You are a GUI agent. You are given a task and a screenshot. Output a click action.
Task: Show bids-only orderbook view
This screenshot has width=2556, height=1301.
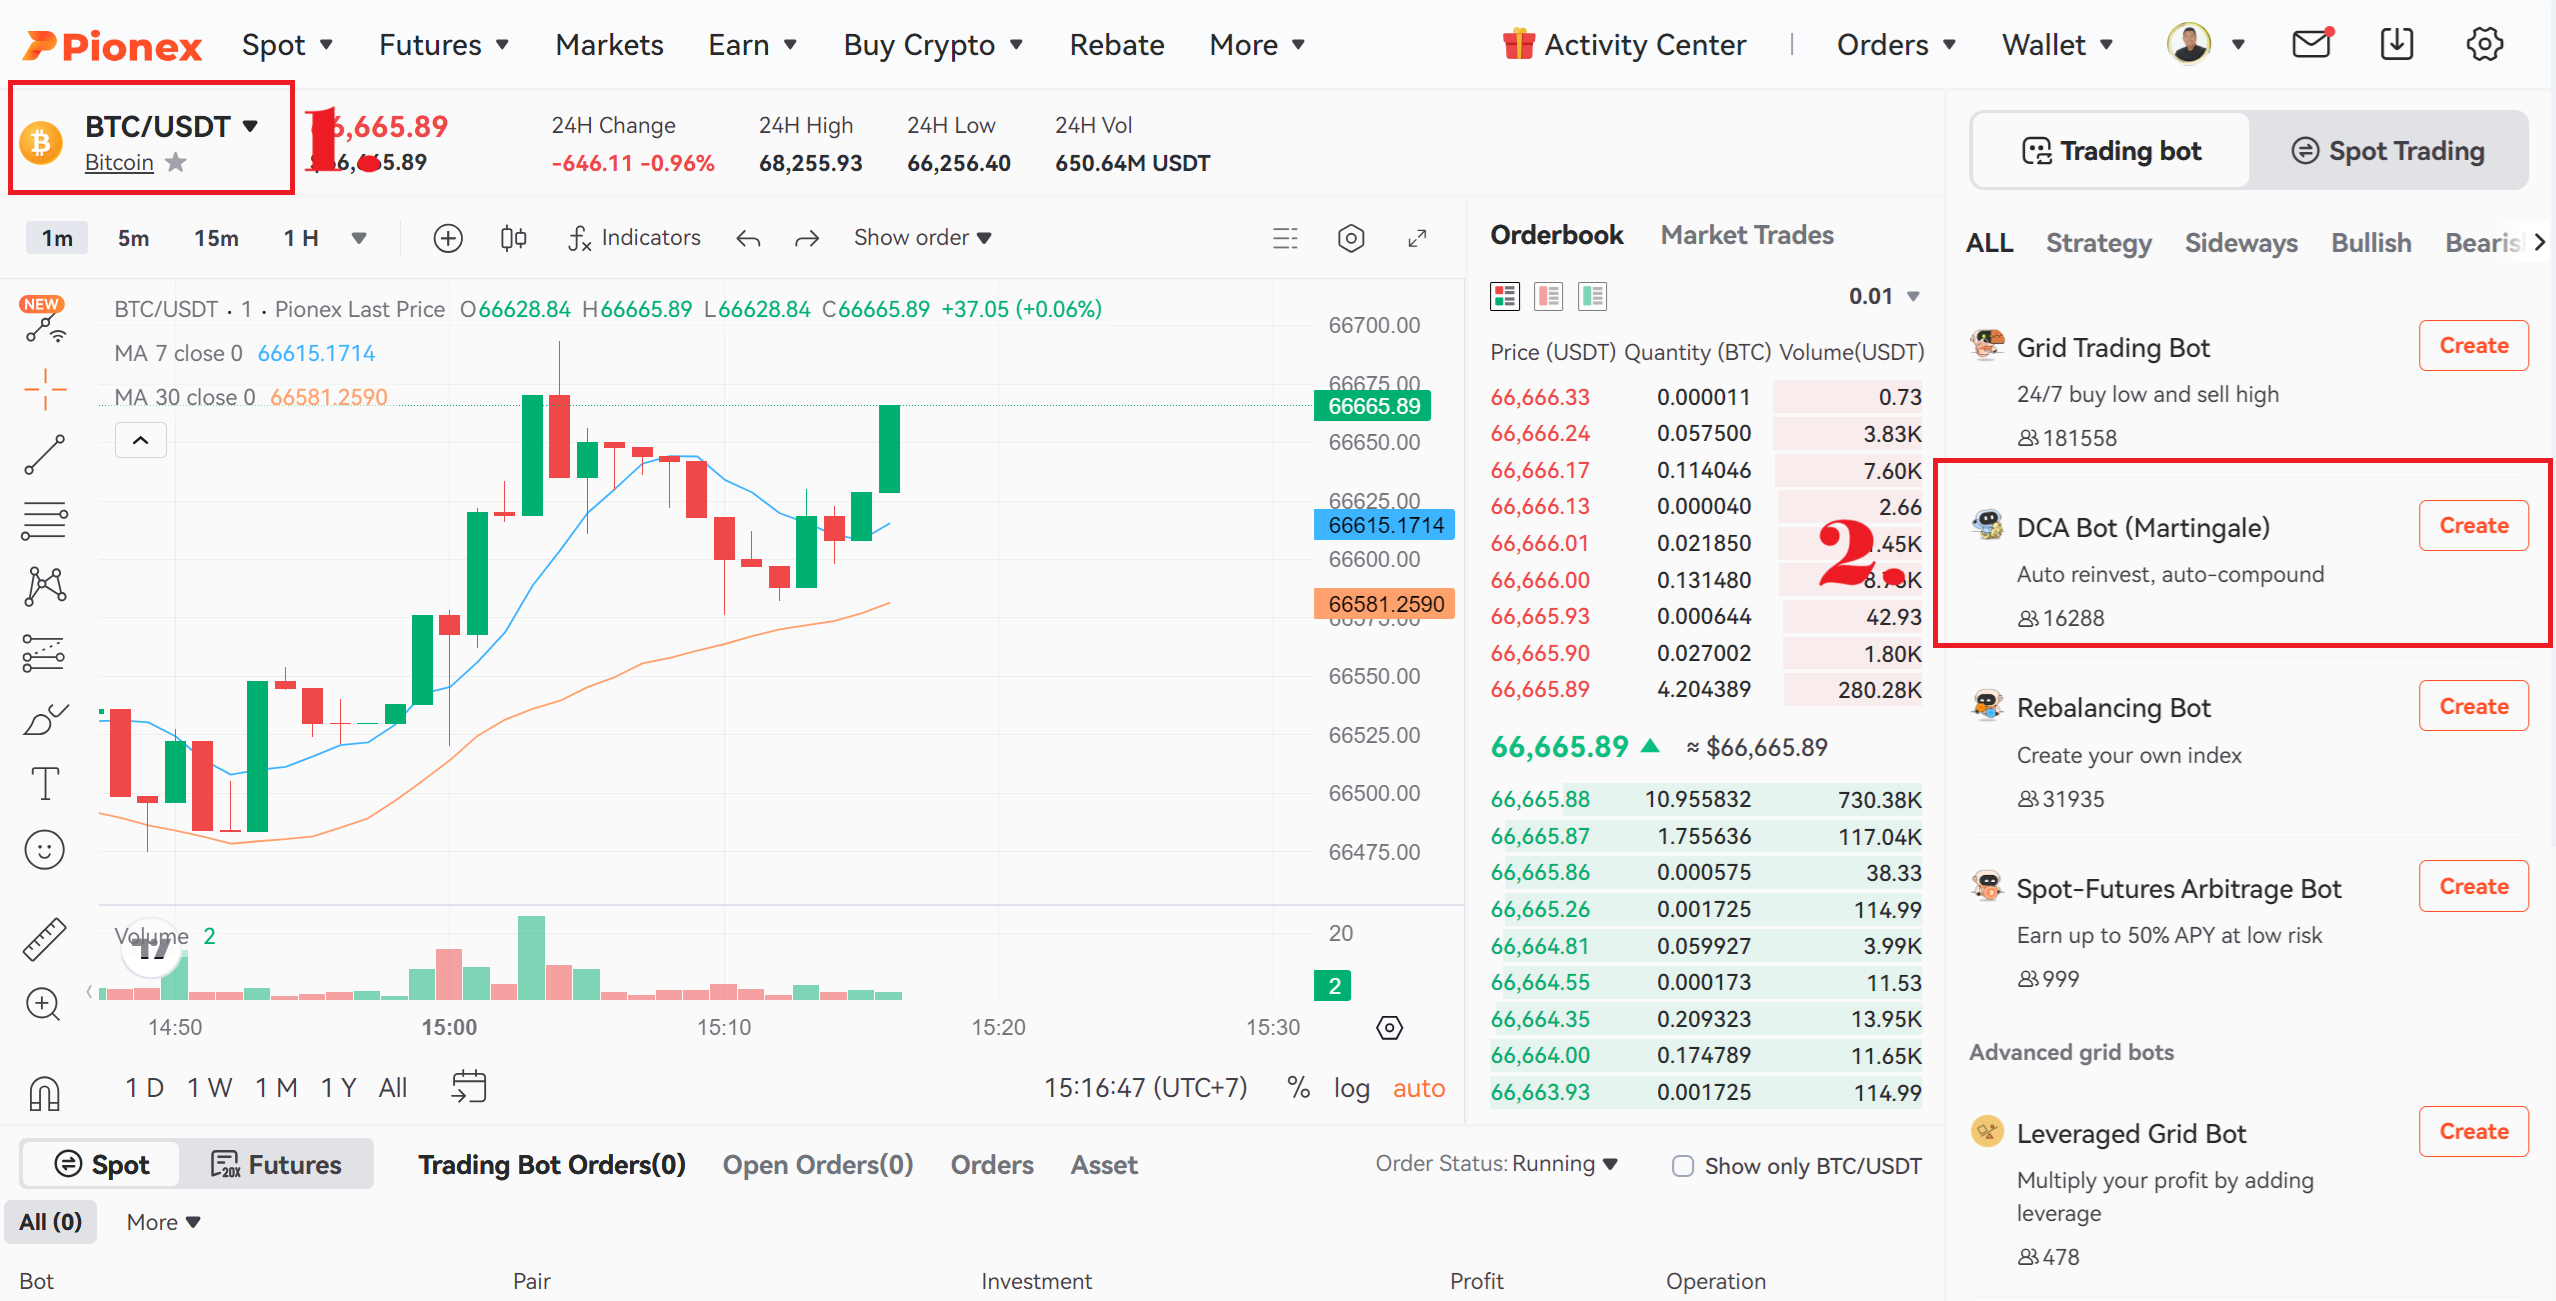[x=1593, y=296]
